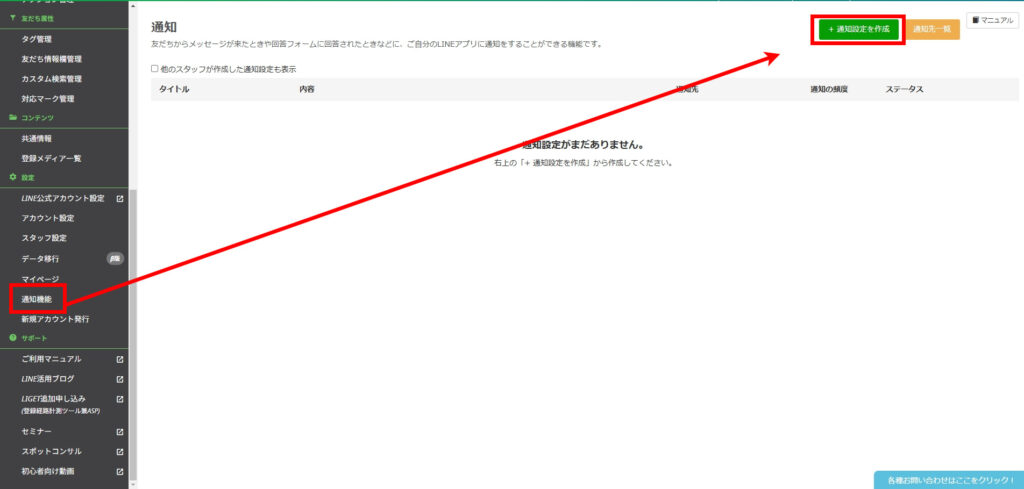The height and width of the screenshot is (489, 1024).
Task: Open タグ管理 from the sidebar
Action: tap(37, 39)
